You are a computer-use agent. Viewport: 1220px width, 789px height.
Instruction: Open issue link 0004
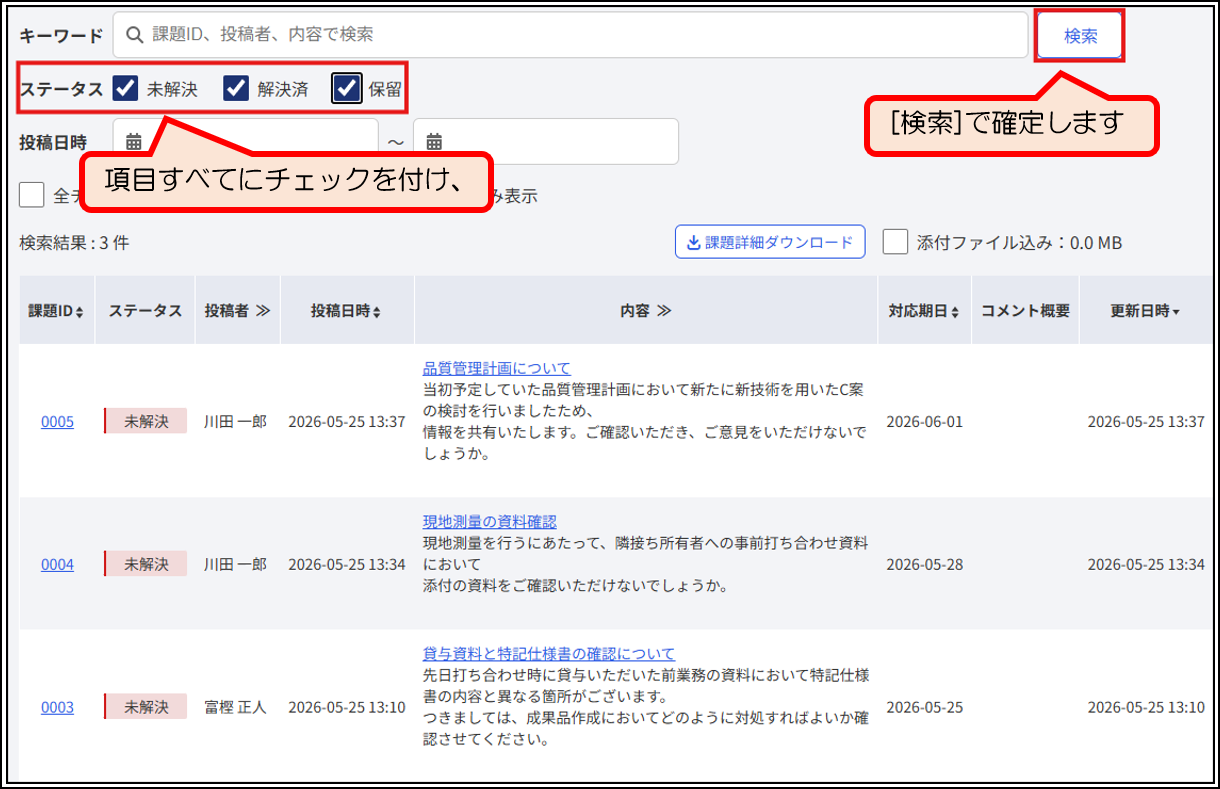coord(57,564)
